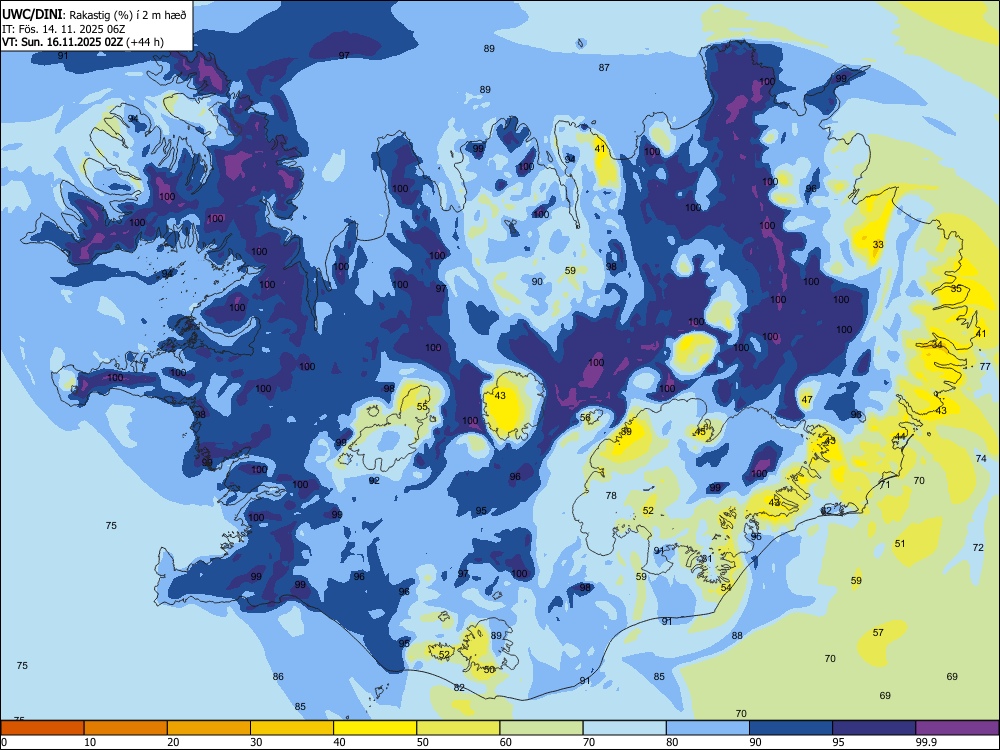Click the title text 'UWC/DINI: Rakastig (%) í 2 m hæð'
Viewport: 1000px width, 750px height.
pyautogui.click(x=94, y=15)
